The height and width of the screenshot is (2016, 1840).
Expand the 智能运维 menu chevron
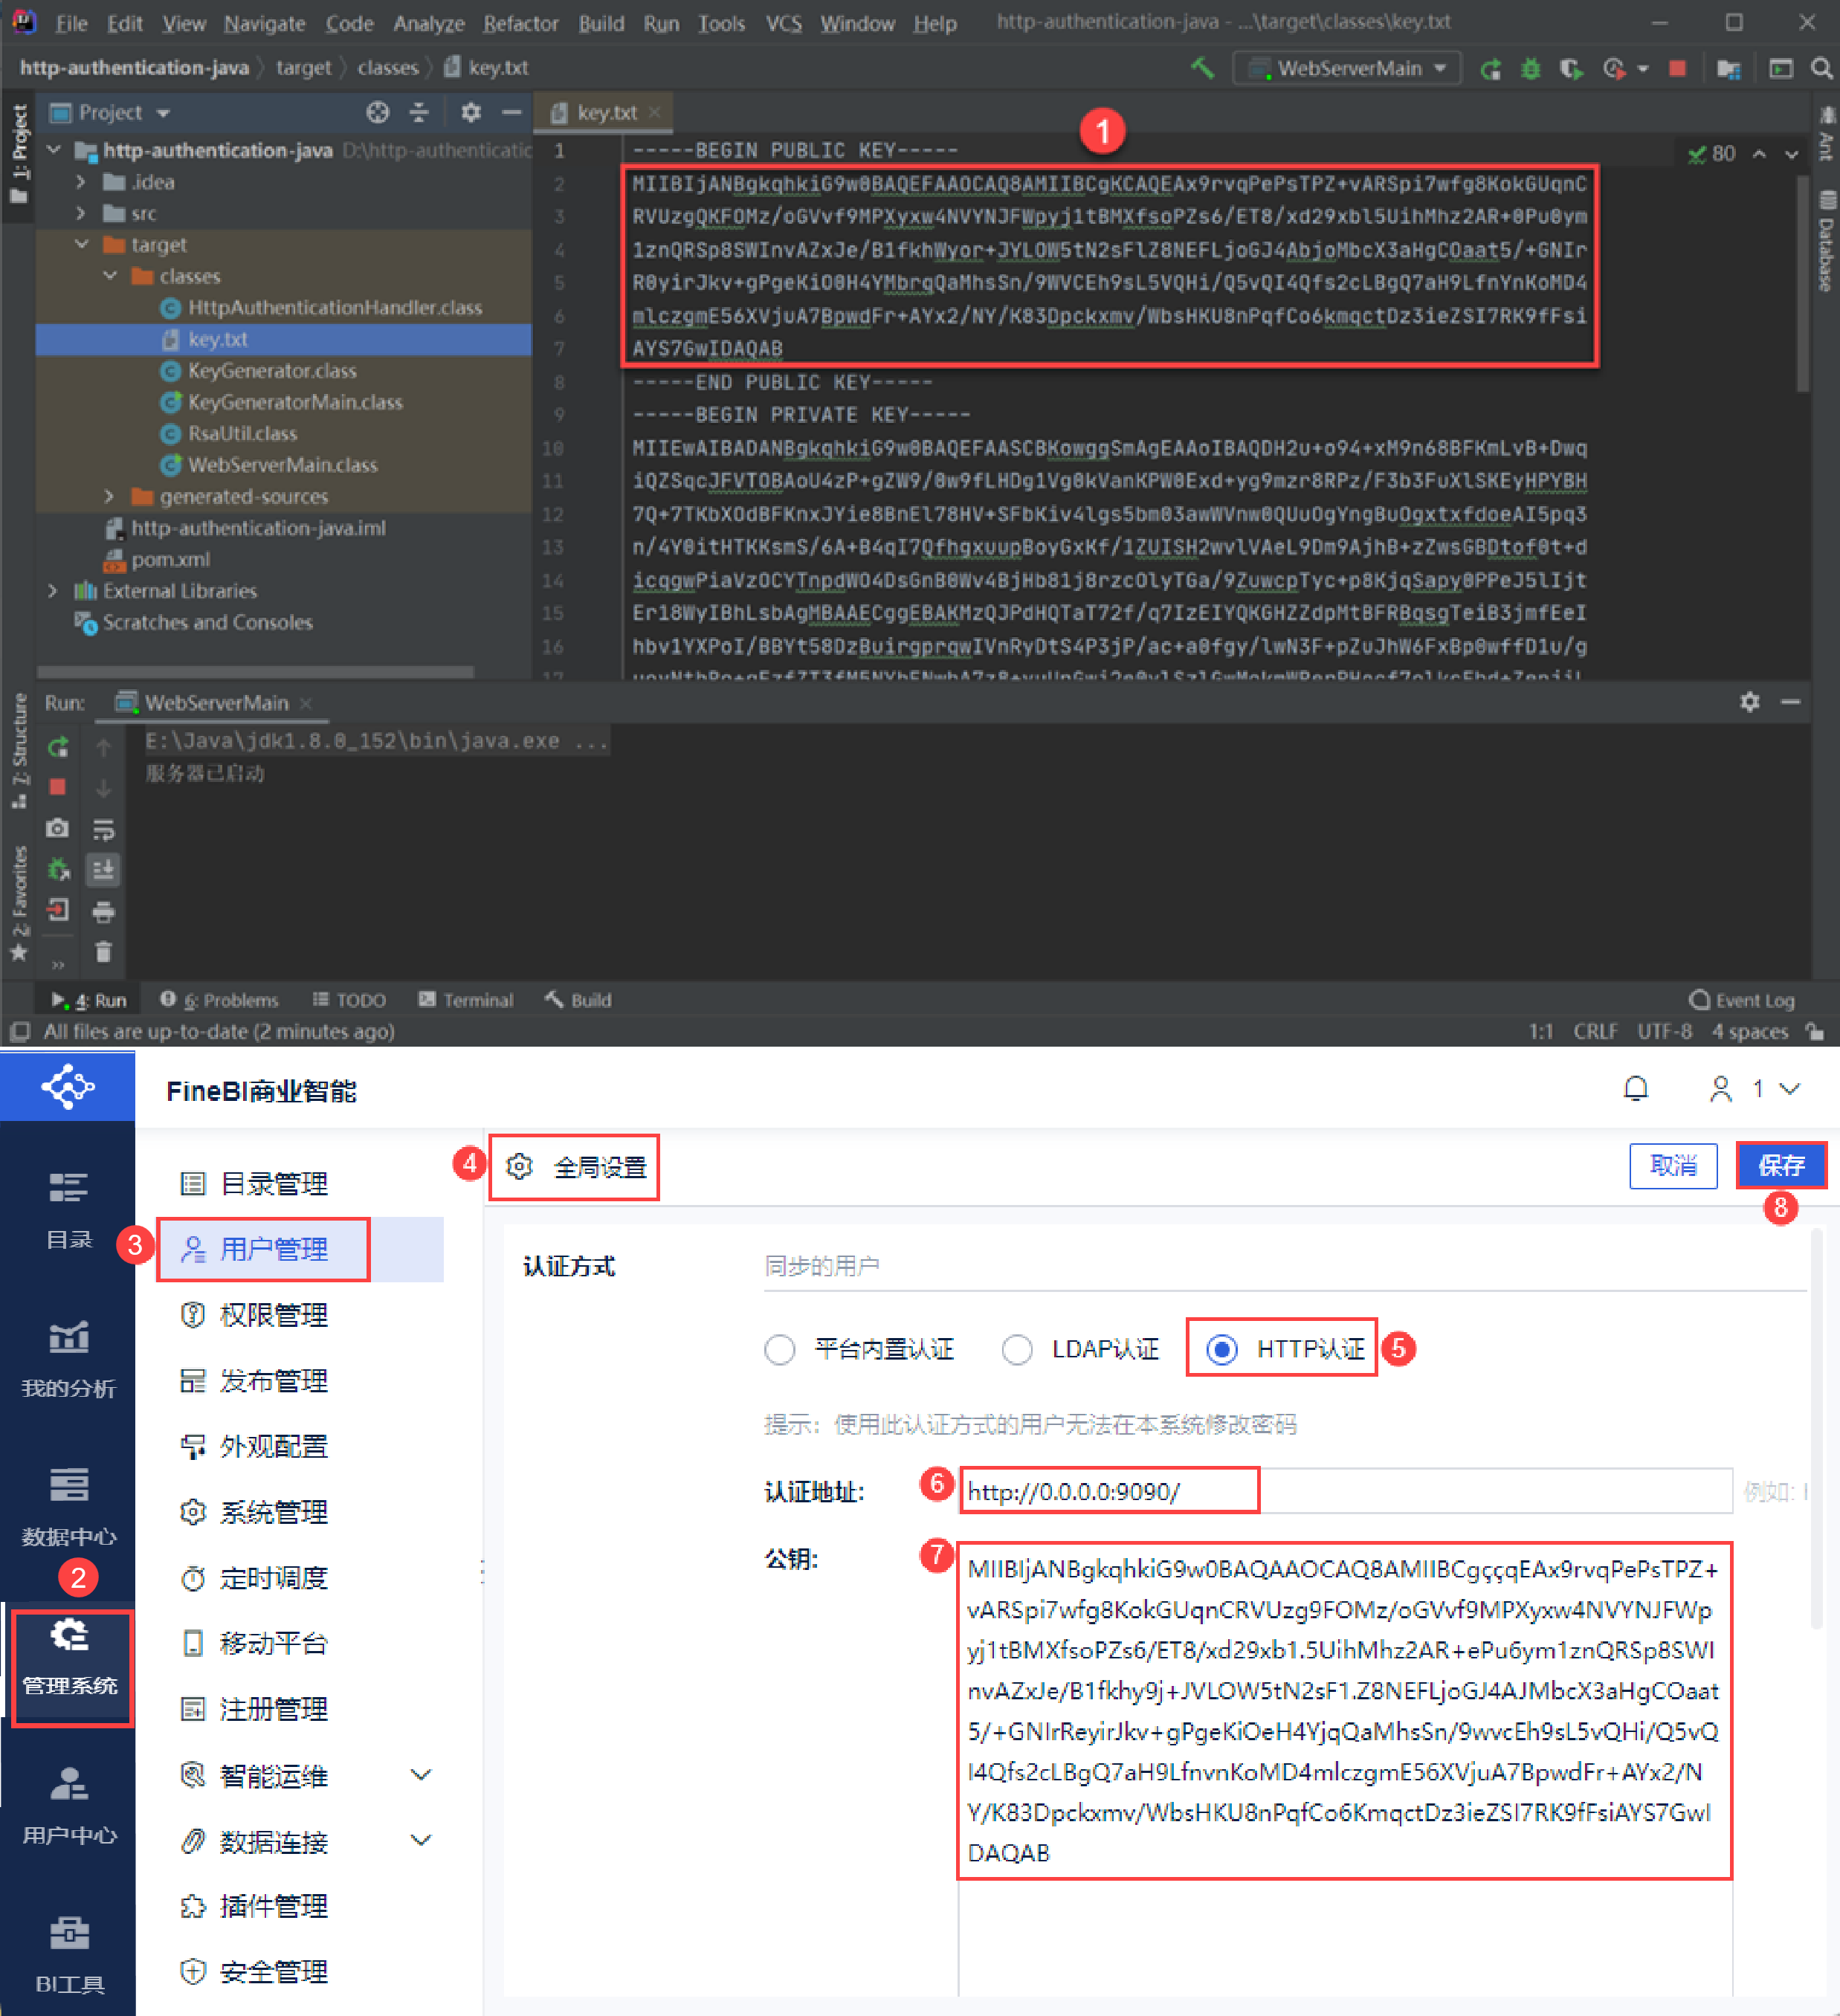pos(421,1774)
